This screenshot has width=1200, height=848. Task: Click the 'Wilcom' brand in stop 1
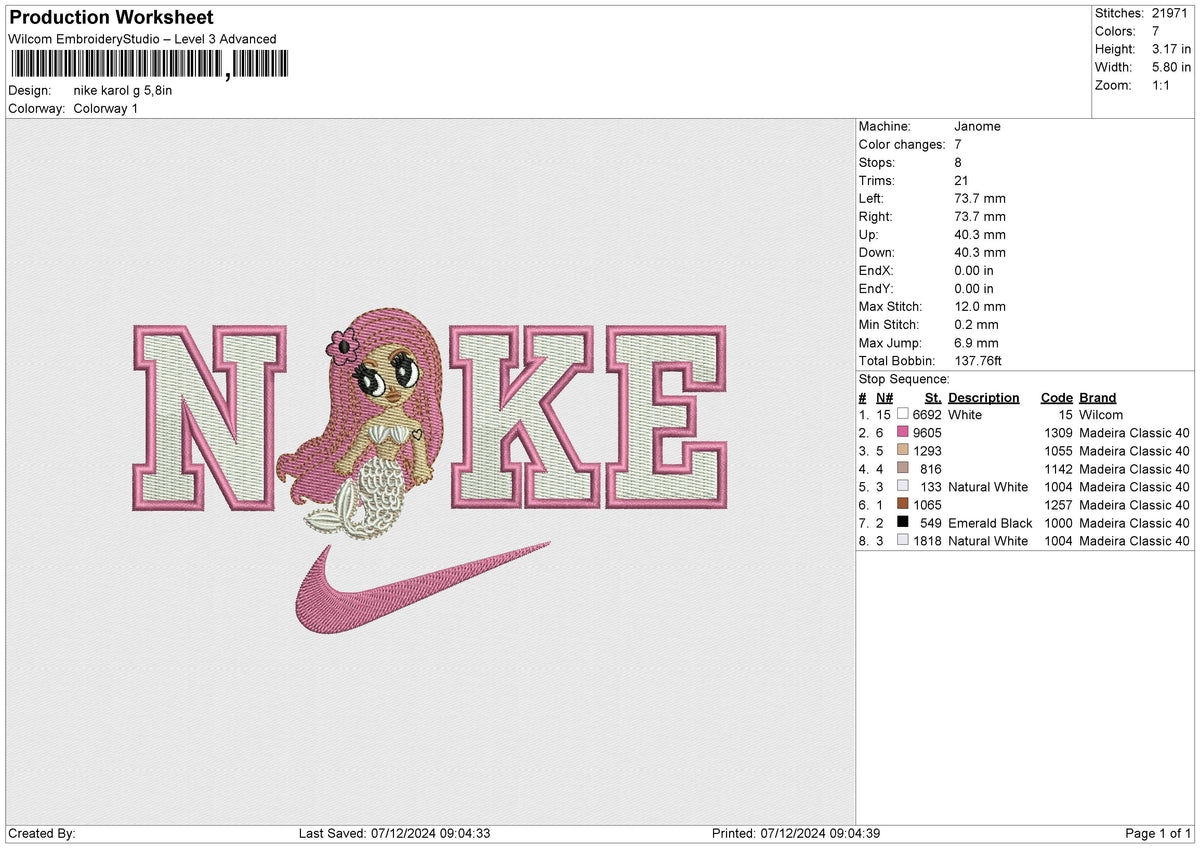[1101, 414]
